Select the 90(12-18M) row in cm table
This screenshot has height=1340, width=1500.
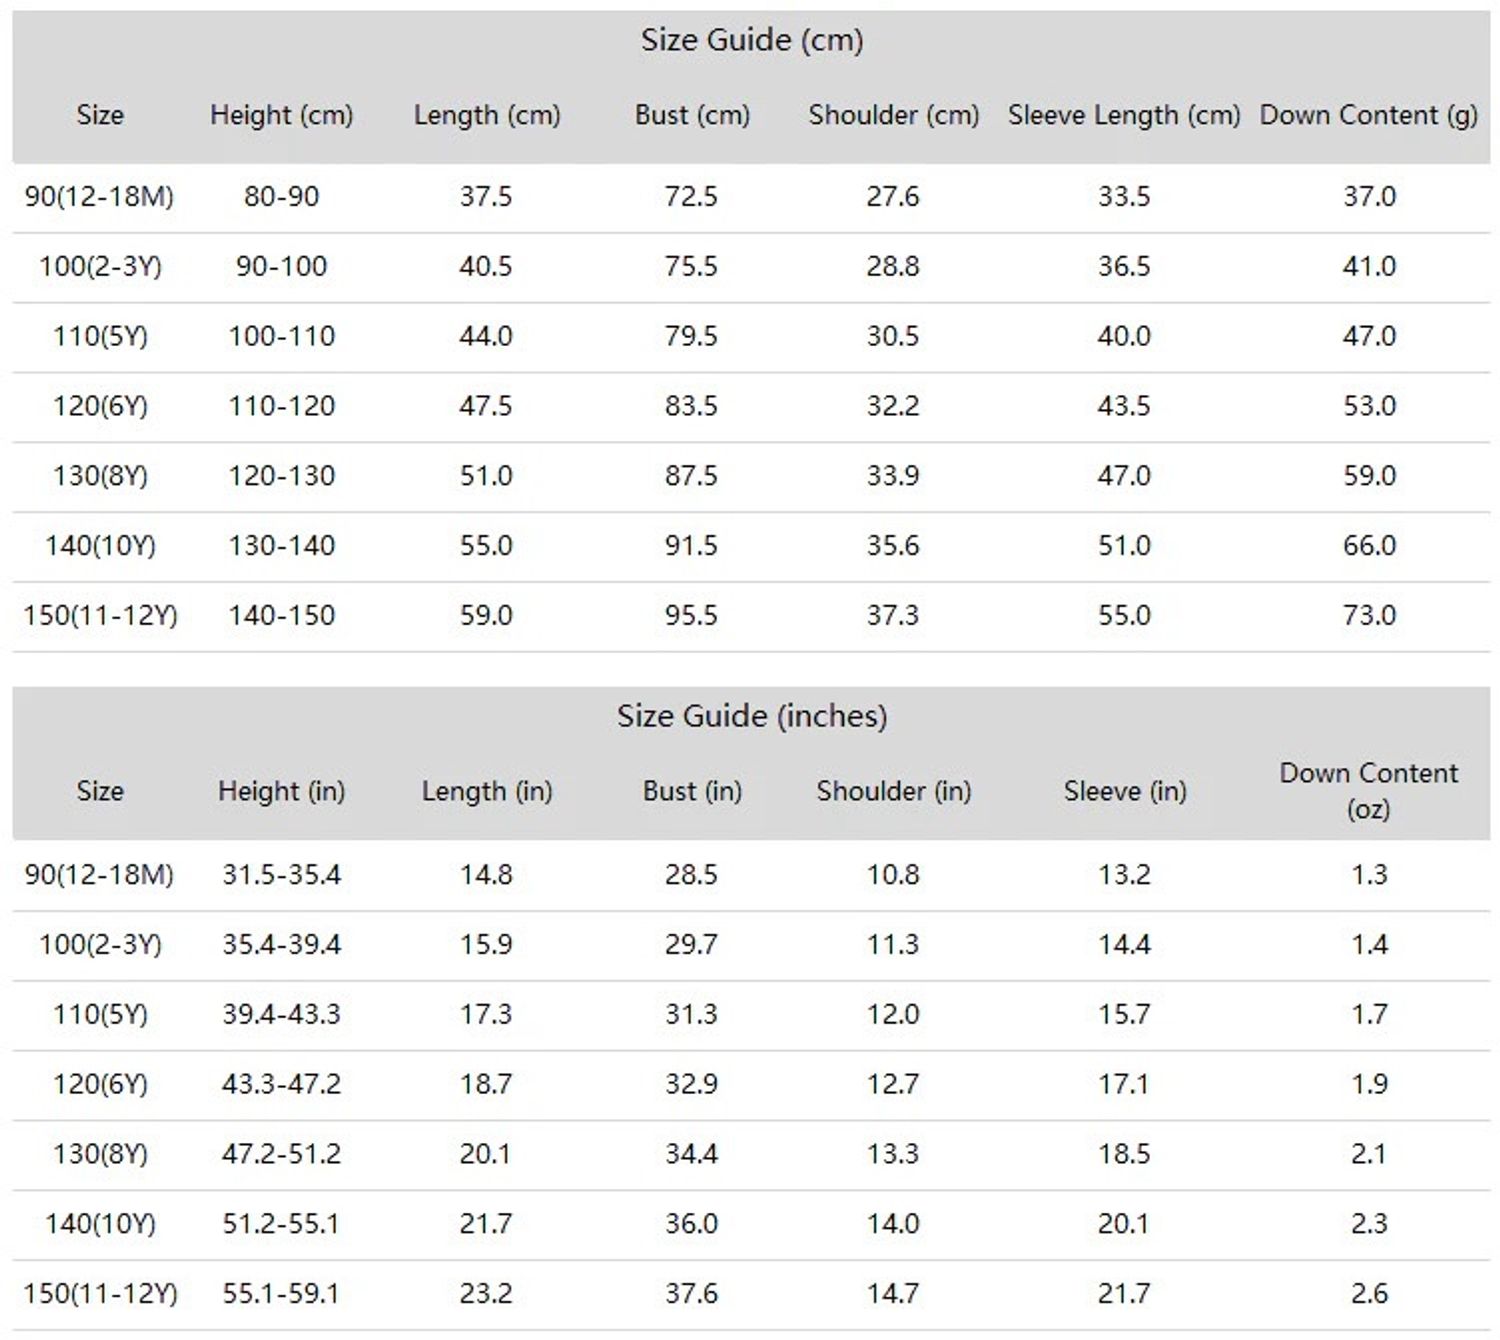pos(751,197)
